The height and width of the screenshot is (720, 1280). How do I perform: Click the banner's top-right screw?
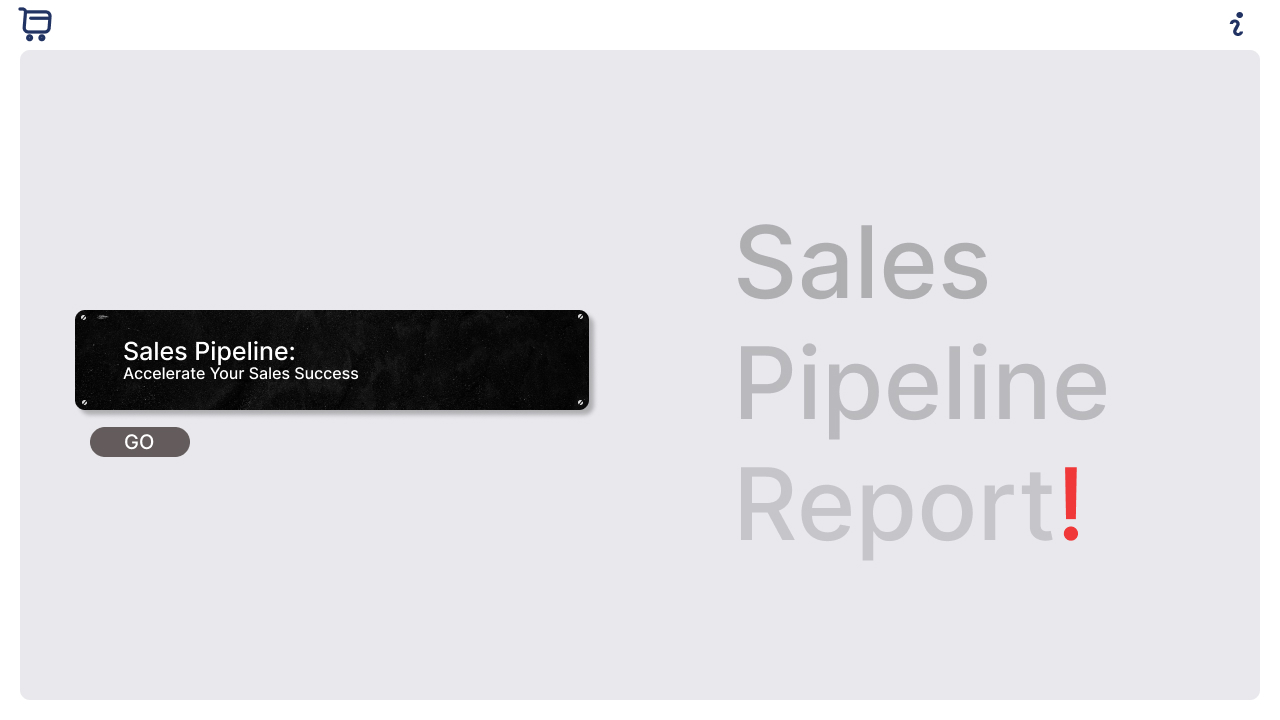[580, 317]
